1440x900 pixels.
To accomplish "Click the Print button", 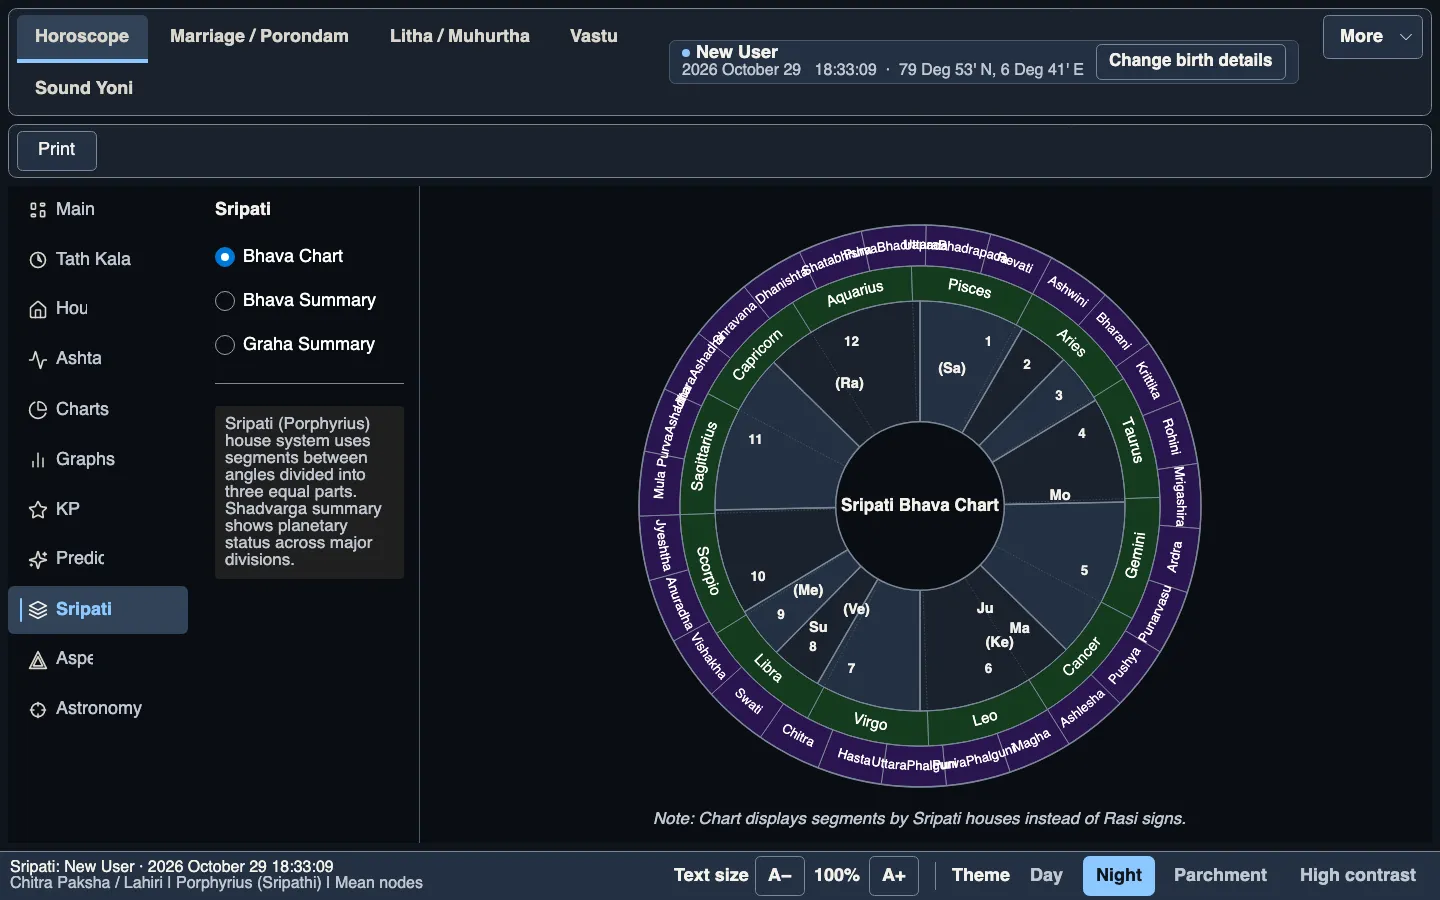I will pyautogui.click(x=57, y=150).
